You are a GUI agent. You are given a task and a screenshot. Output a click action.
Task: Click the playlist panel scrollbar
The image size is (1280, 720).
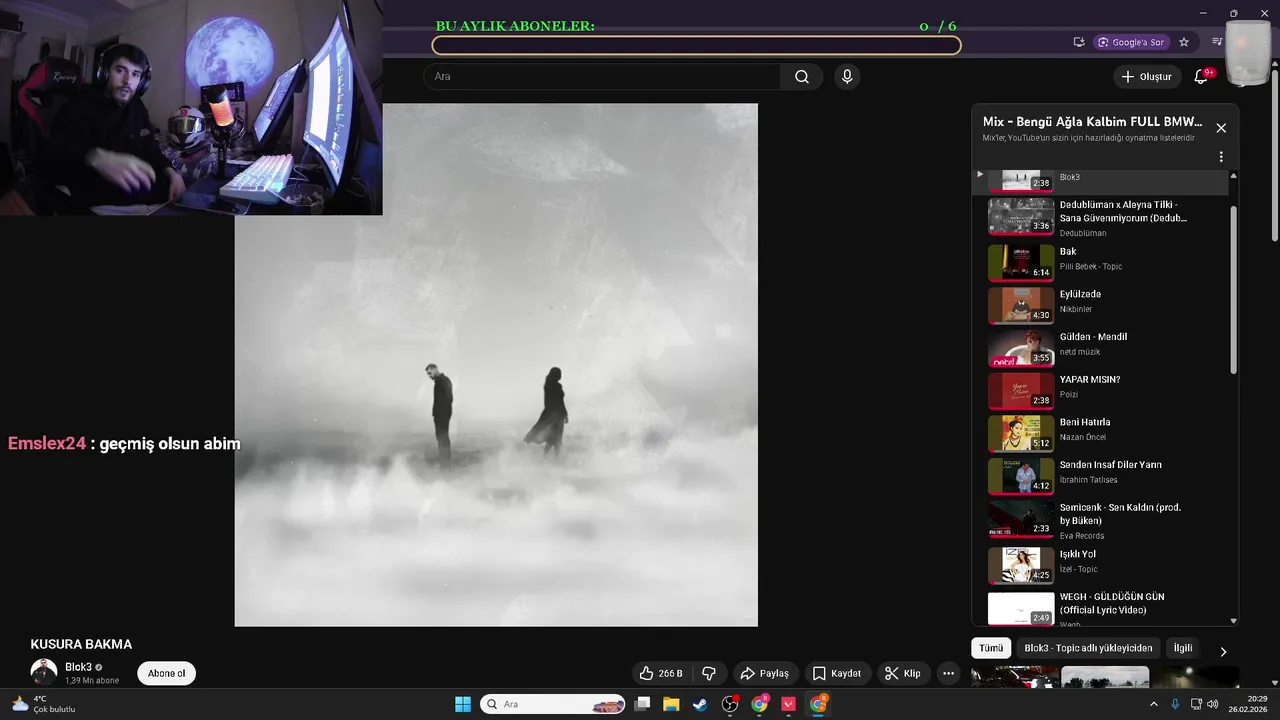tap(1233, 290)
